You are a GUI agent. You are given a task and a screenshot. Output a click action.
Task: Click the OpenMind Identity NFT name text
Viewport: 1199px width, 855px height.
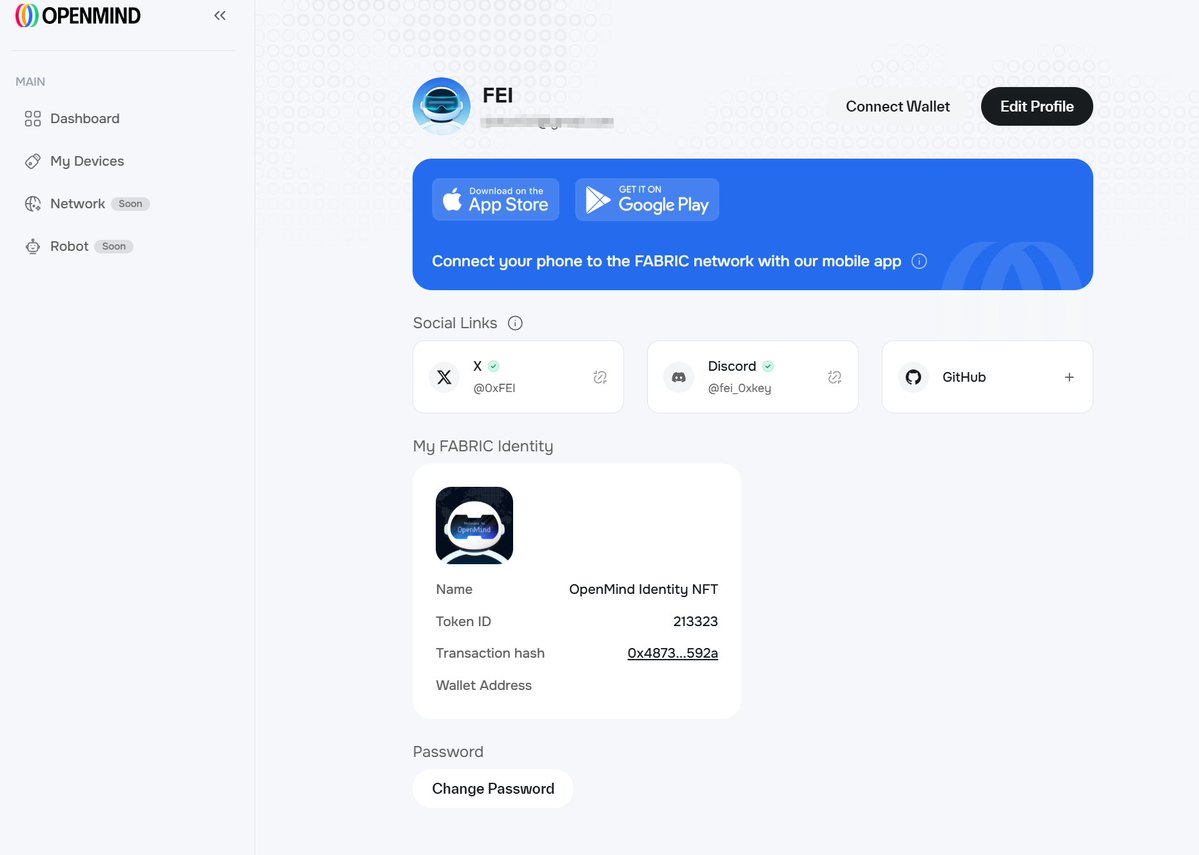point(643,590)
